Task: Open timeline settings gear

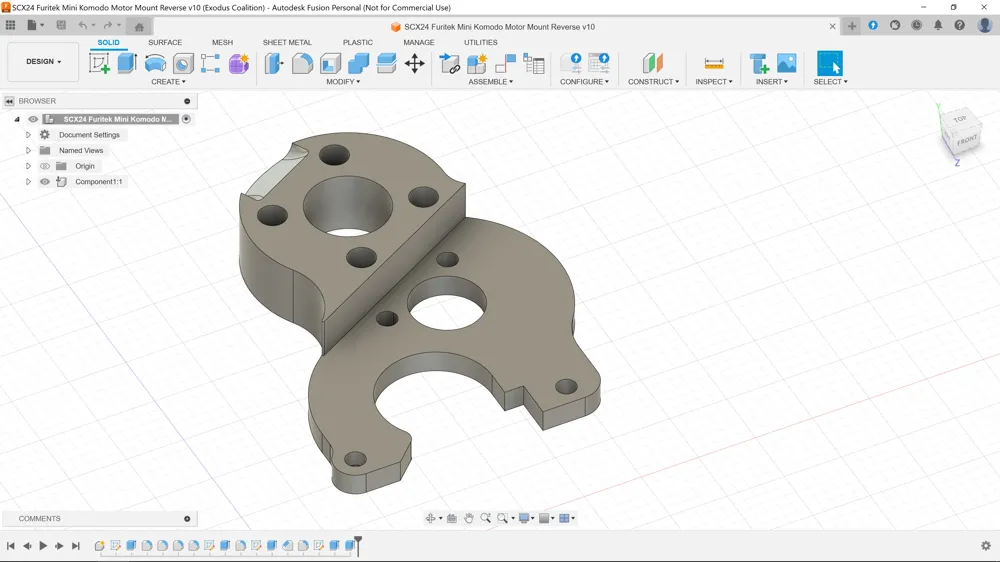Action: pyautogui.click(x=986, y=545)
